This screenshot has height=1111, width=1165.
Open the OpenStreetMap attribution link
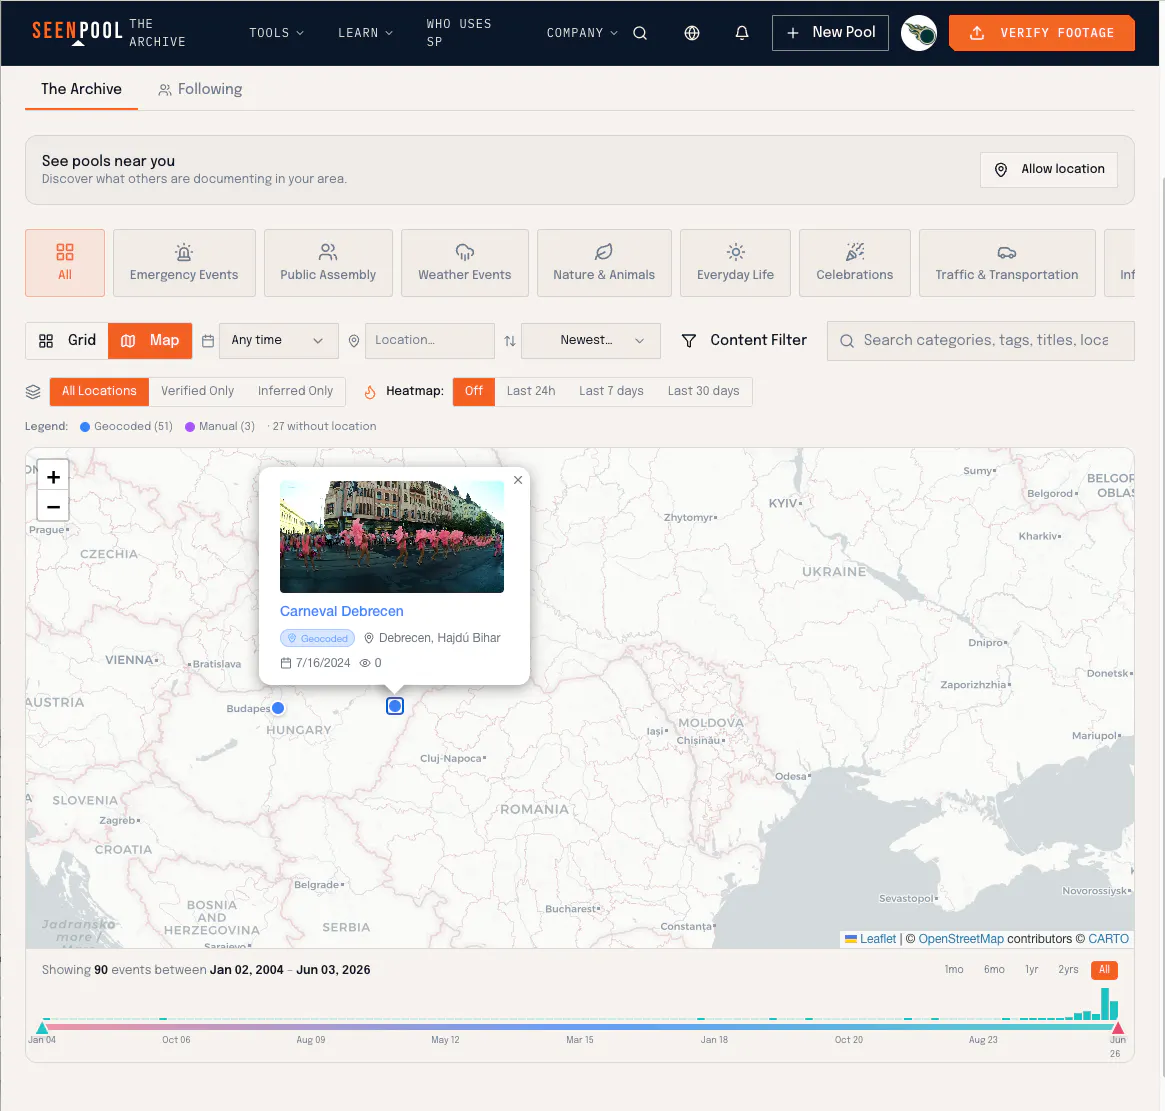(961, 939)
